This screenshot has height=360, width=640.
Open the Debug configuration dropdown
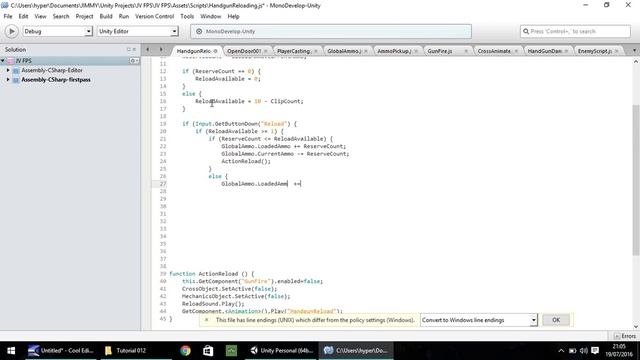pos(58,31)
